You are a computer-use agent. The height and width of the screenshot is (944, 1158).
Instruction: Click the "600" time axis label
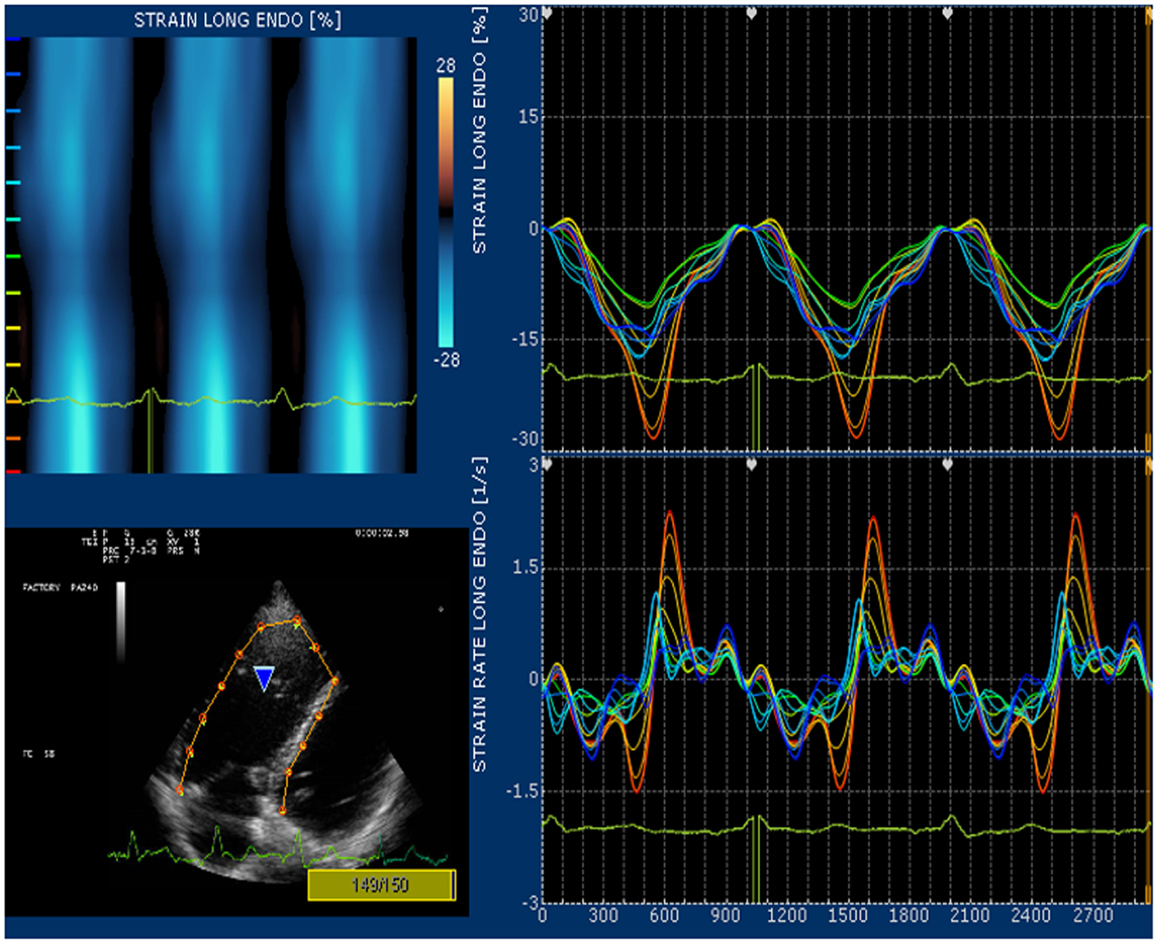click(665, 916)
